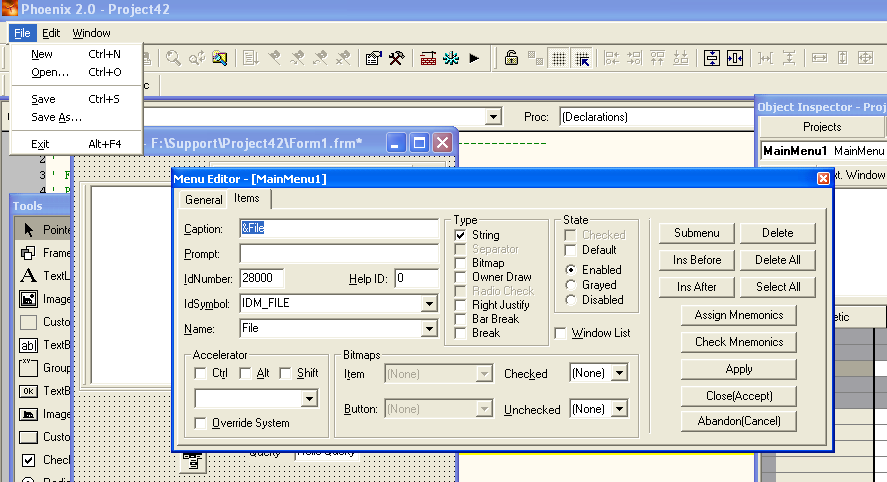Enable the Bitmap type checkbox

pyautogui.click(x=460, y=263)
